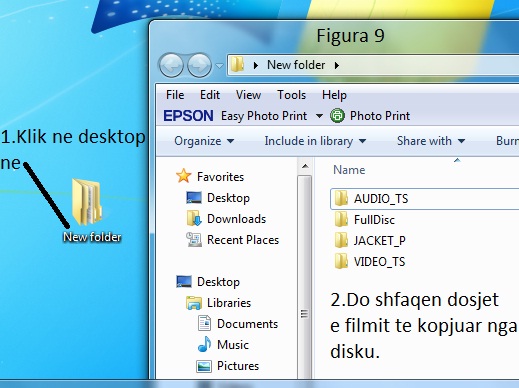Screen dimensions: 519x388
Task: Open Easy Photo Print dropdown arrow
Action: 319,116
